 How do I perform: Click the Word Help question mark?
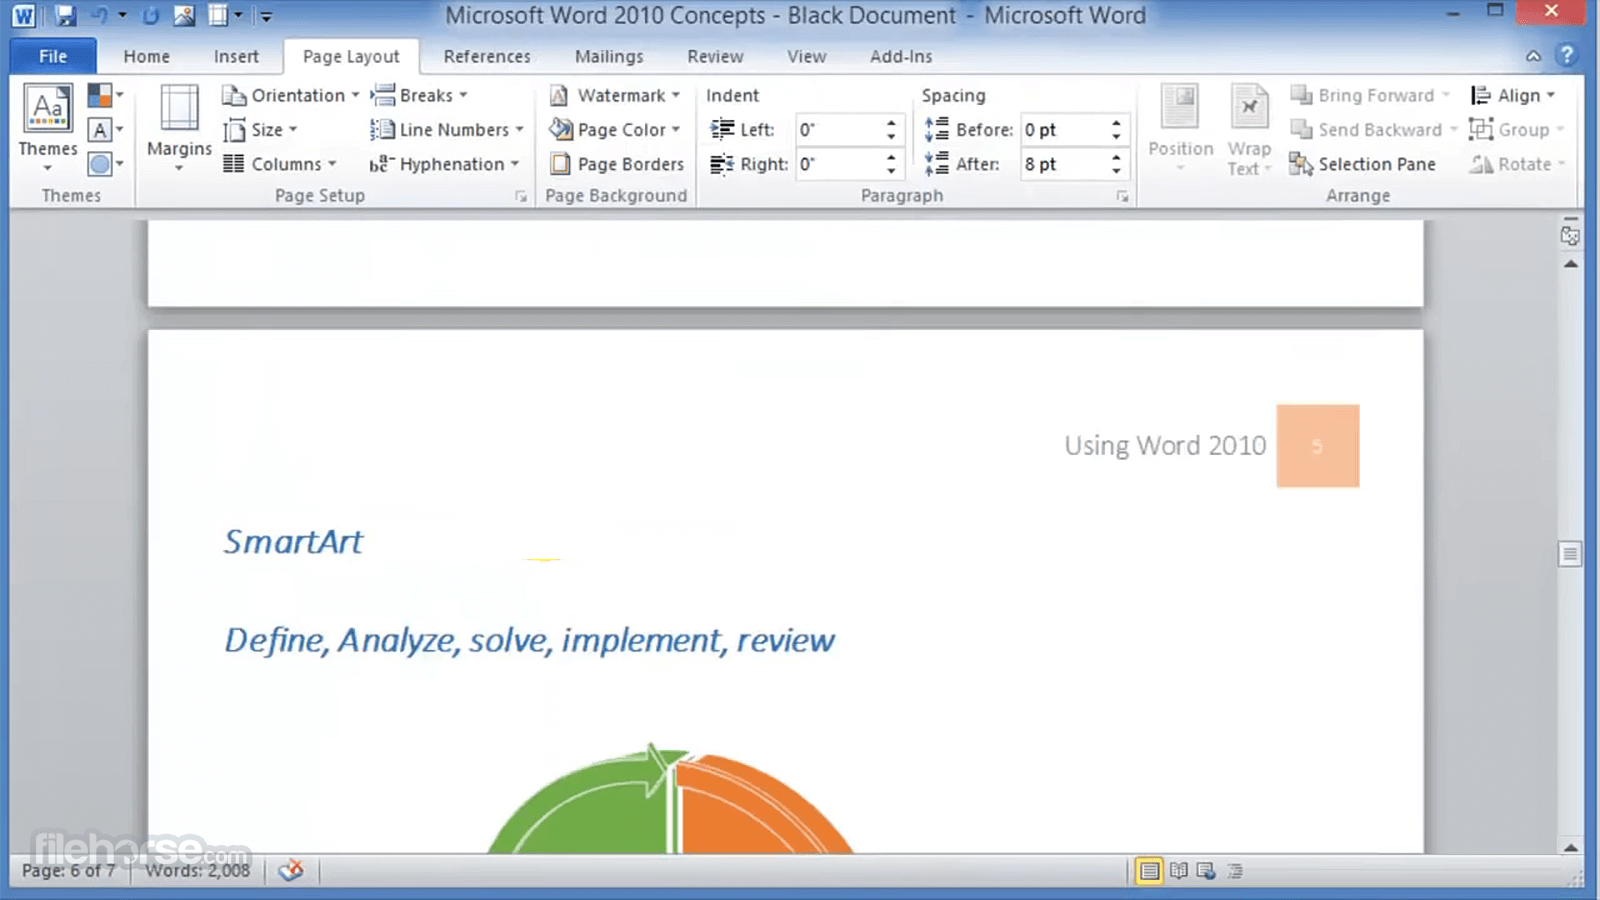click(x=1567, y=55)
